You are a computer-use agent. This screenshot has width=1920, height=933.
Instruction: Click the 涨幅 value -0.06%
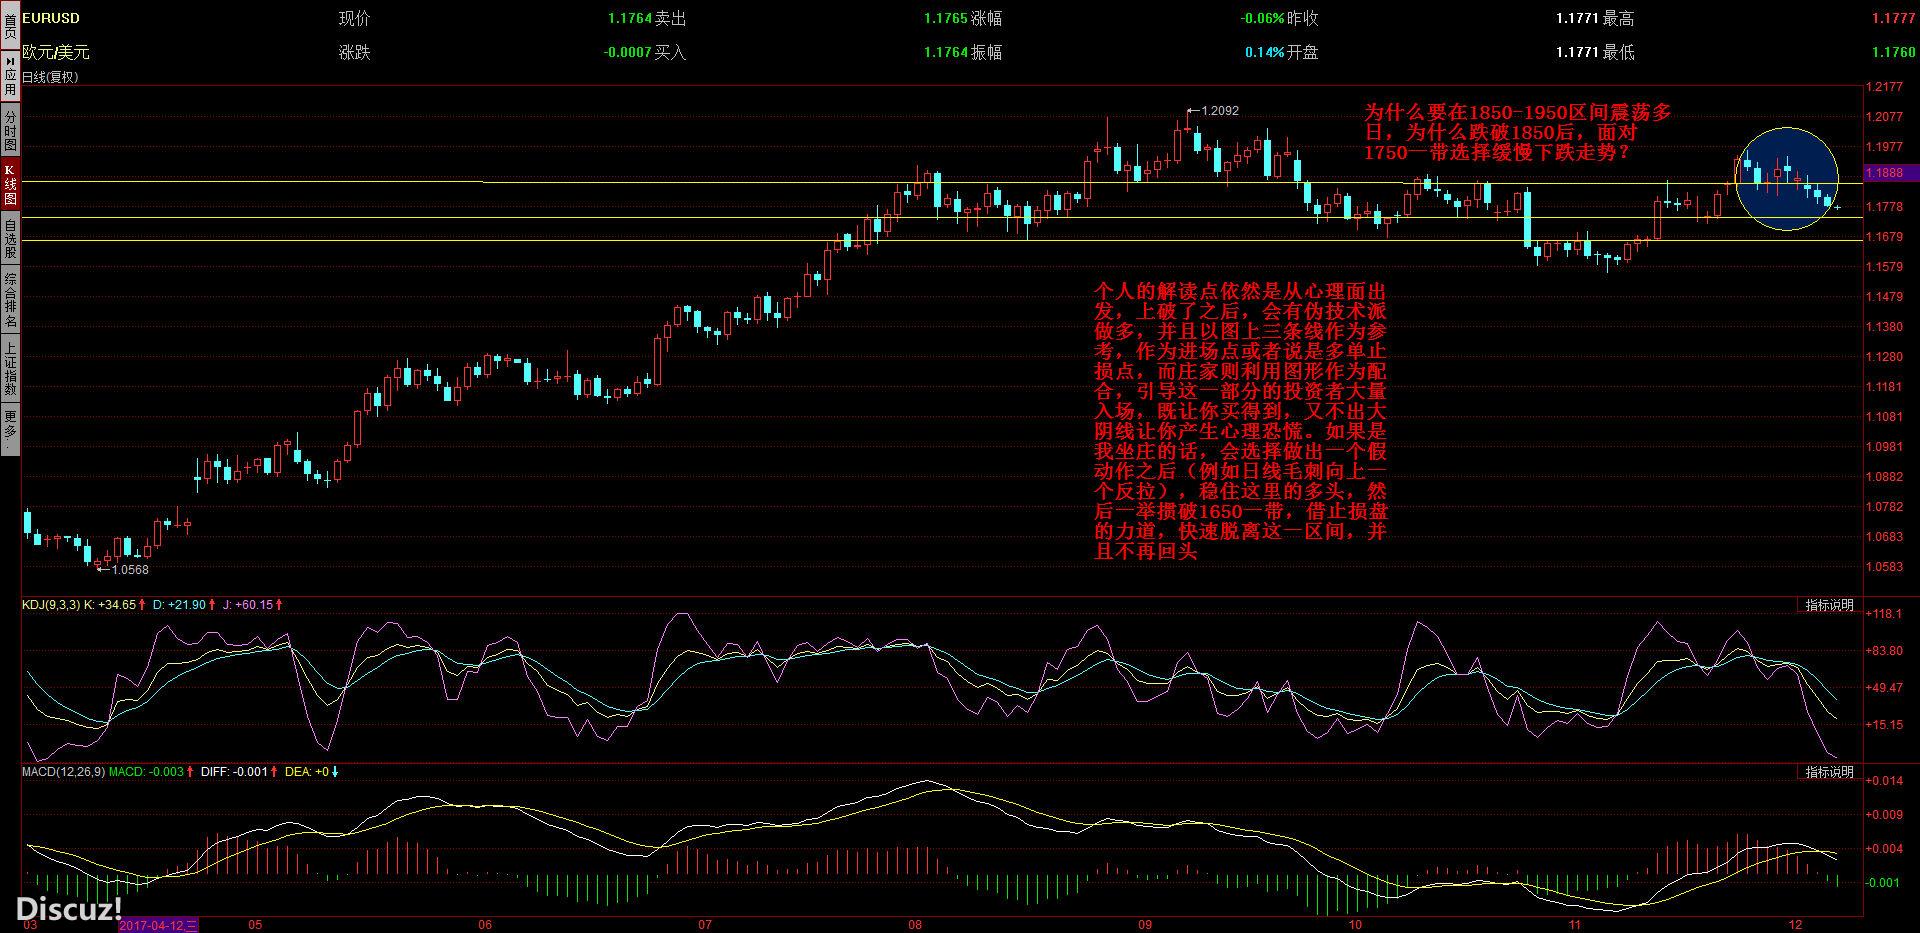(x=1262, y=18)
